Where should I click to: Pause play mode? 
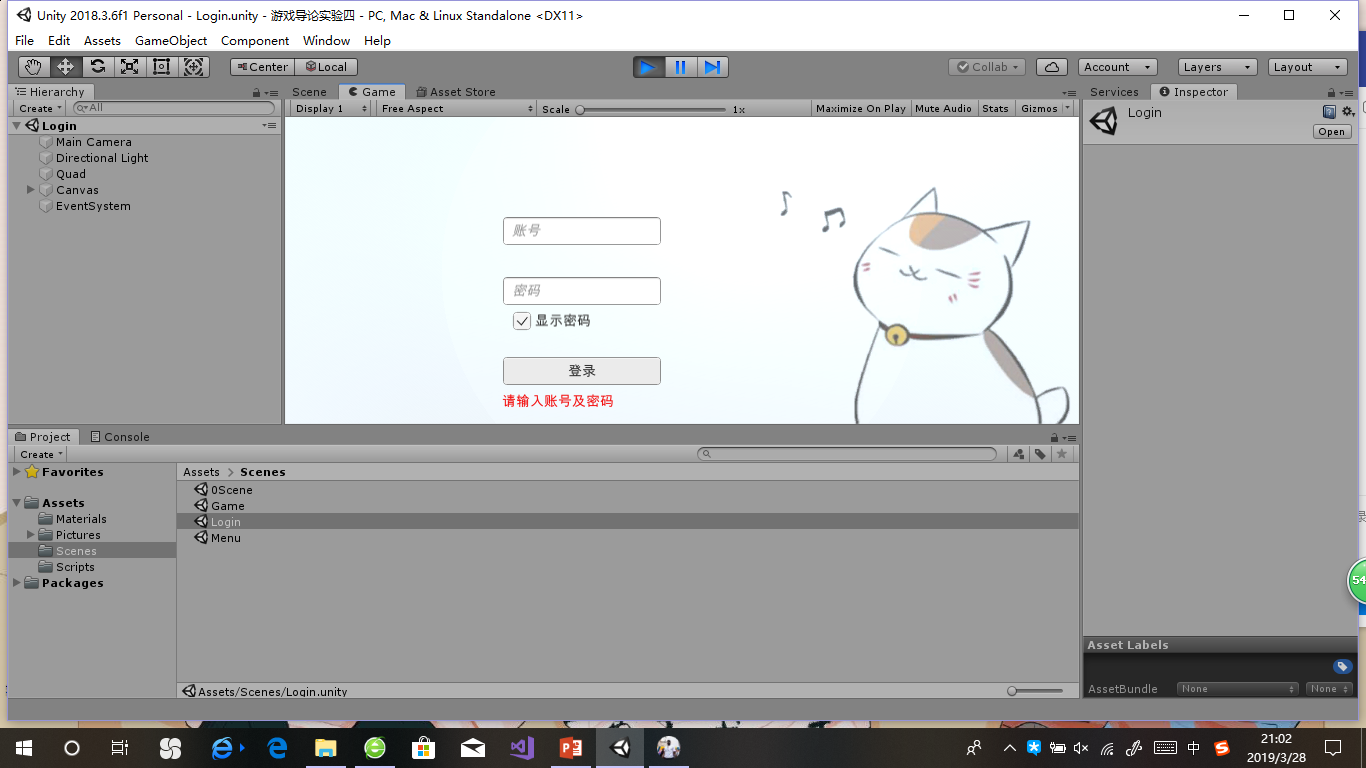click(x=680, y=66)
